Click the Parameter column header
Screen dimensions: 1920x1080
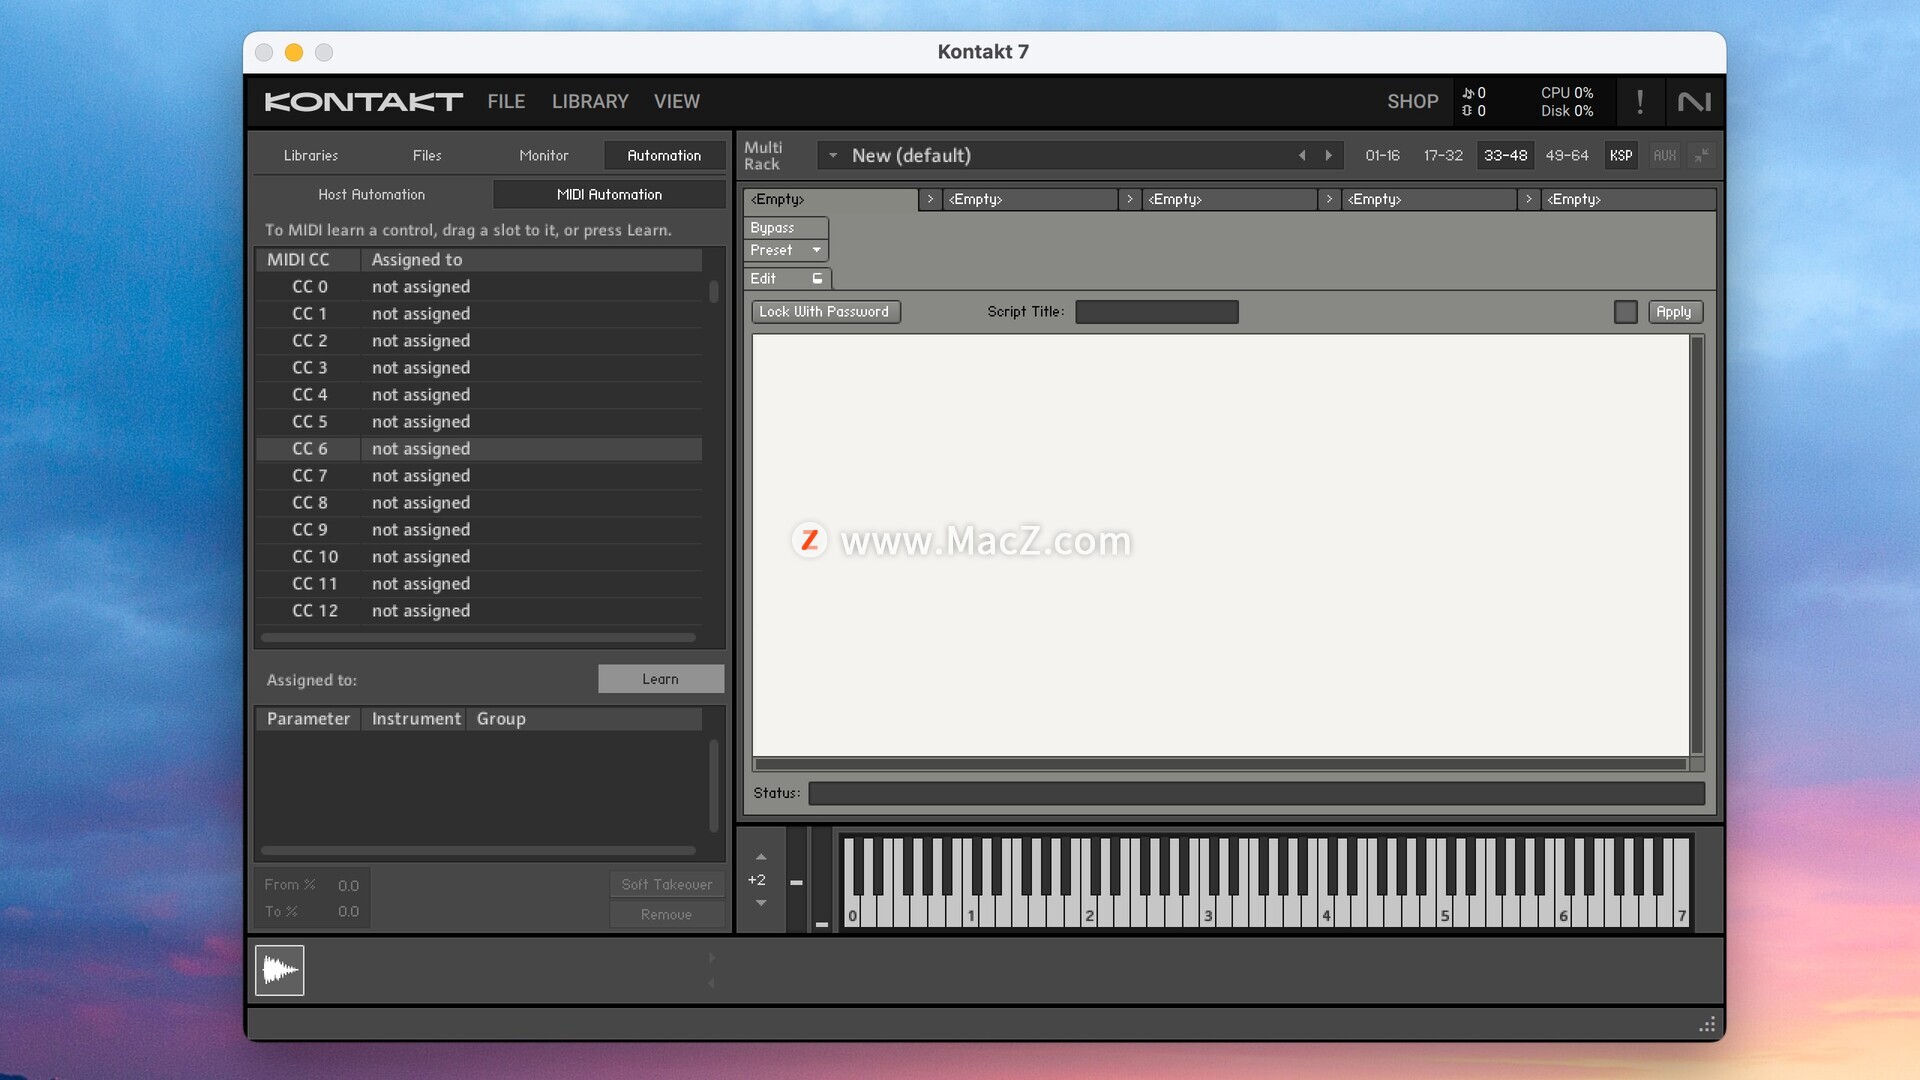coord(308,719)
